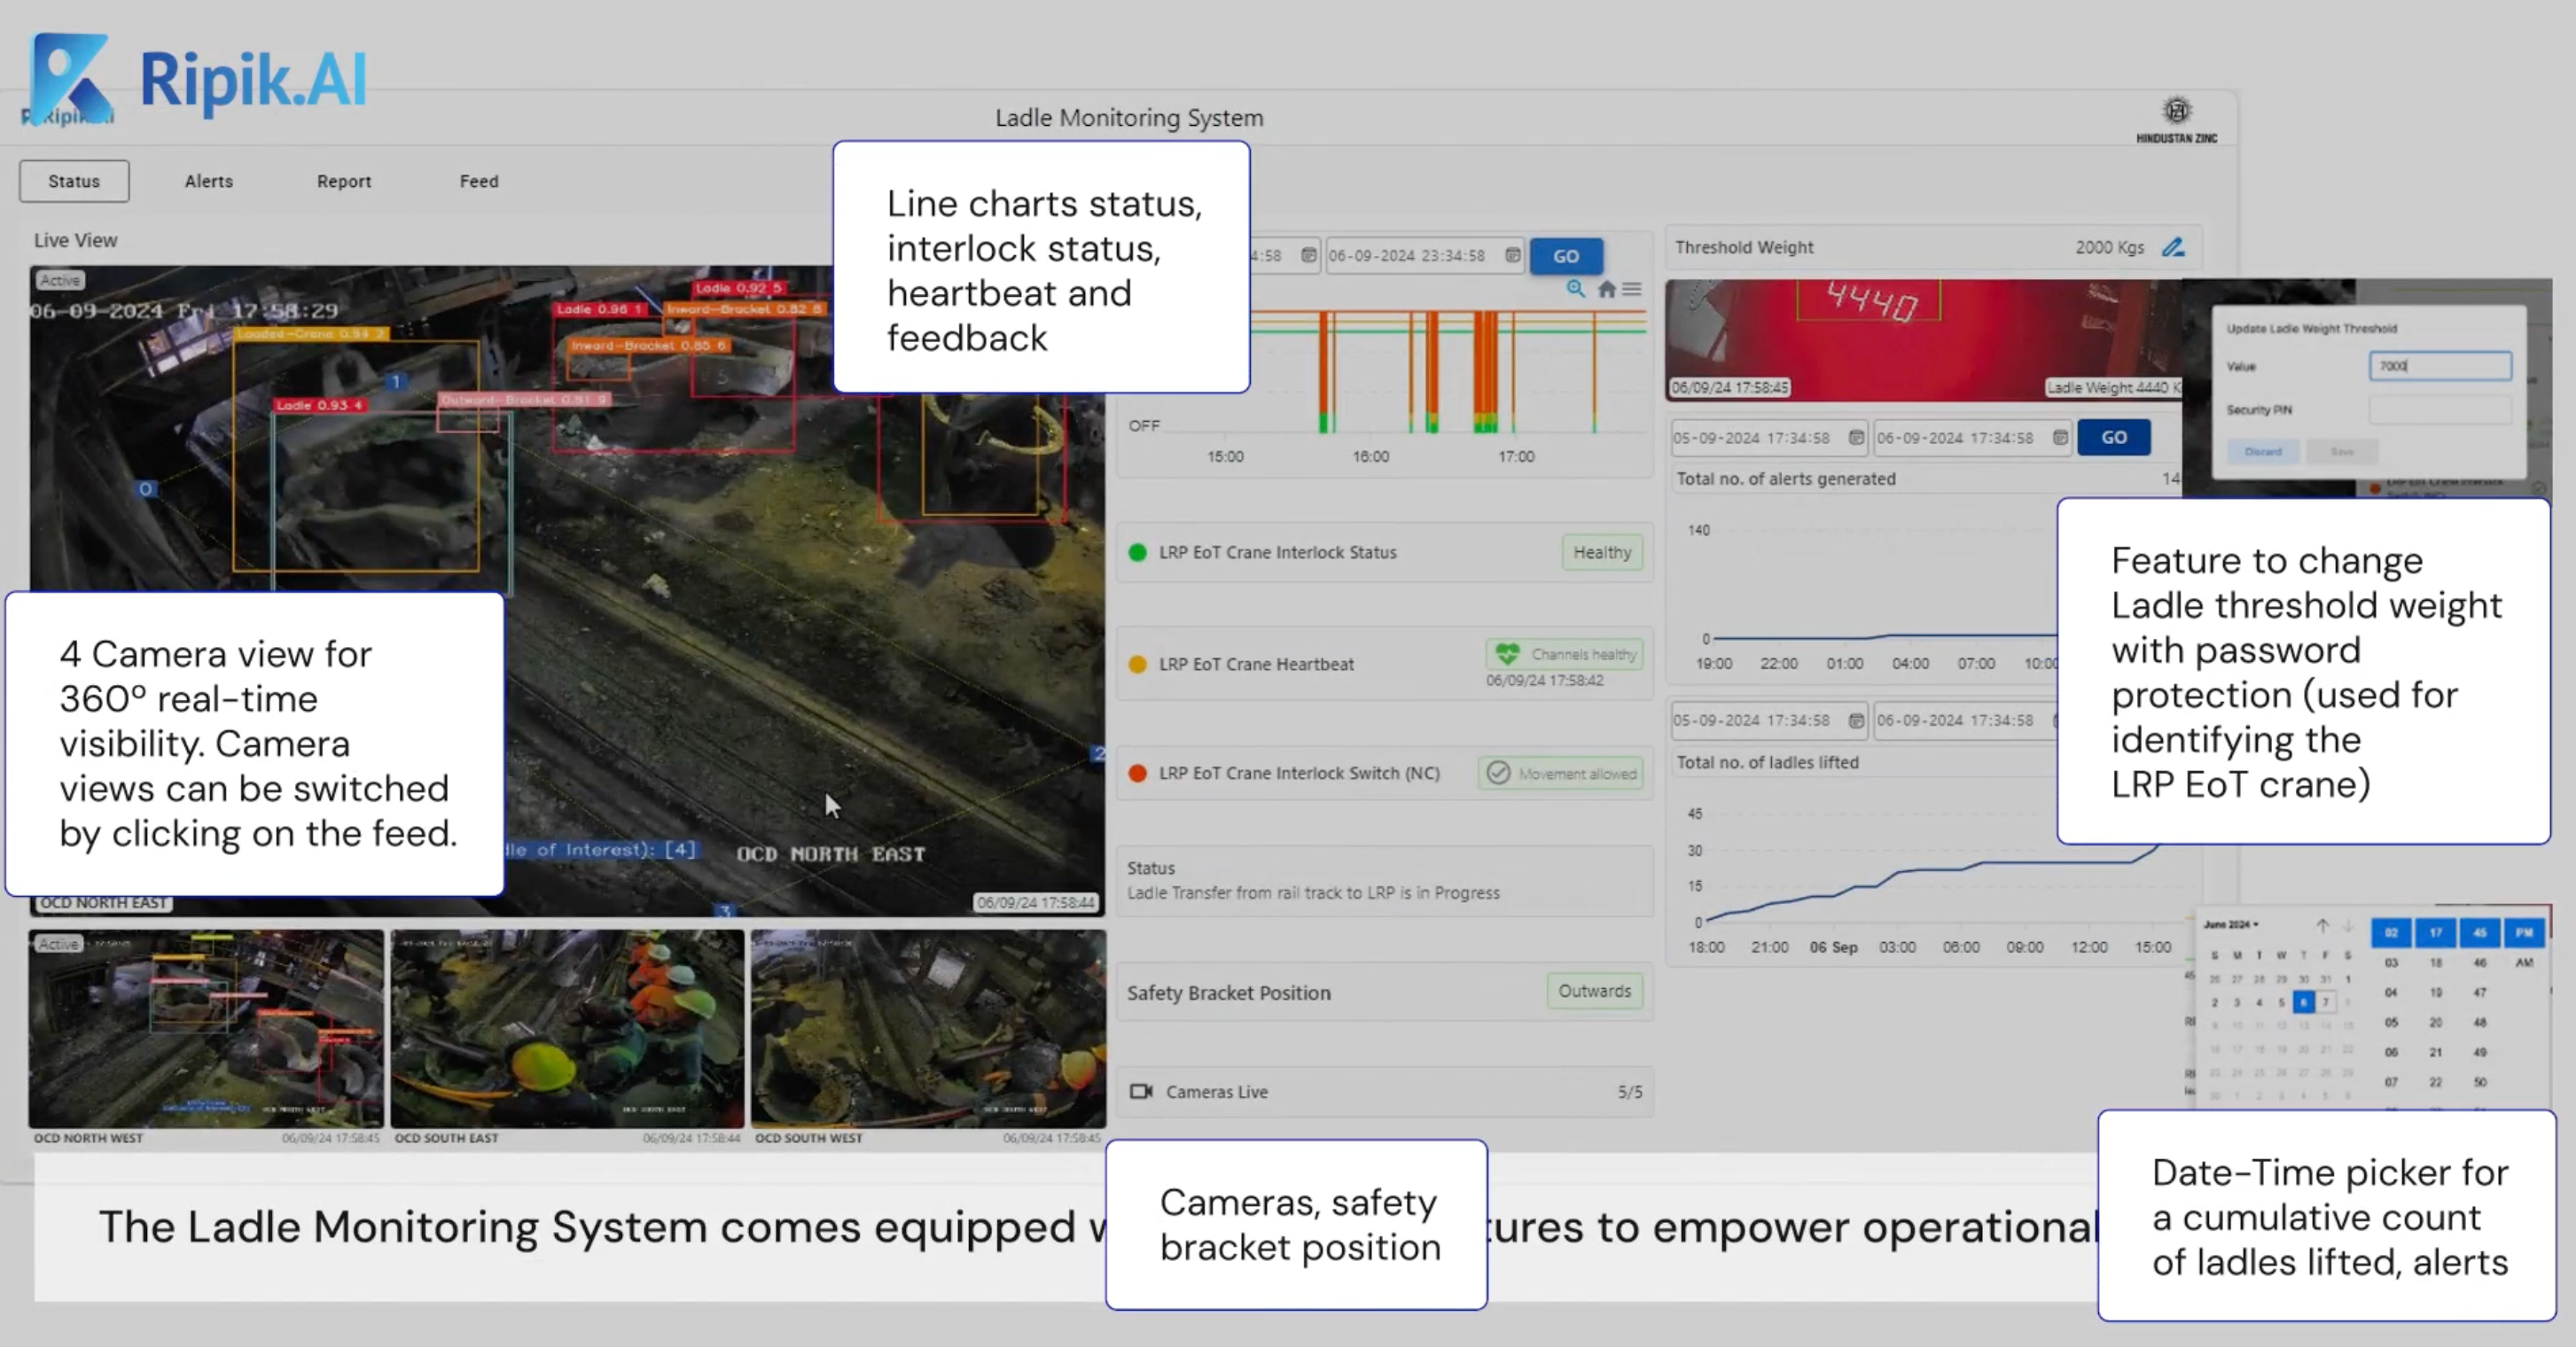
Task: Open the Report tab
Action: [x=343, y=181]
